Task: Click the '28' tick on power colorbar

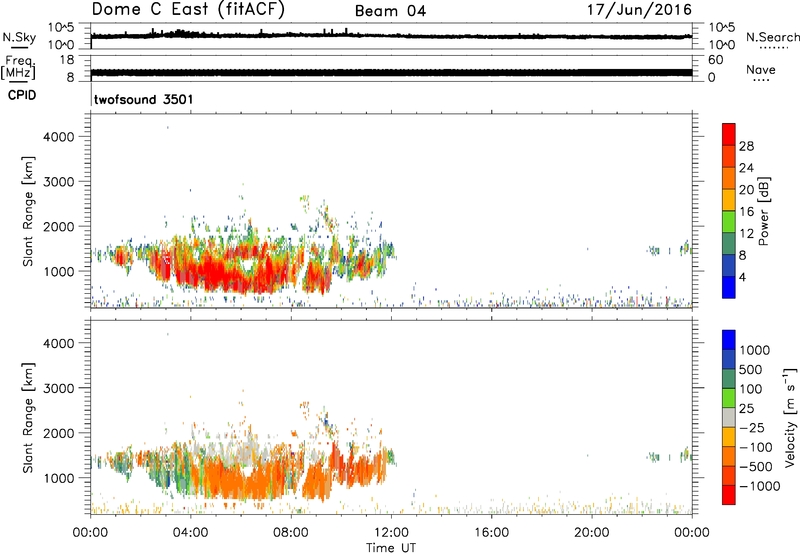Action: coord(746,146)
